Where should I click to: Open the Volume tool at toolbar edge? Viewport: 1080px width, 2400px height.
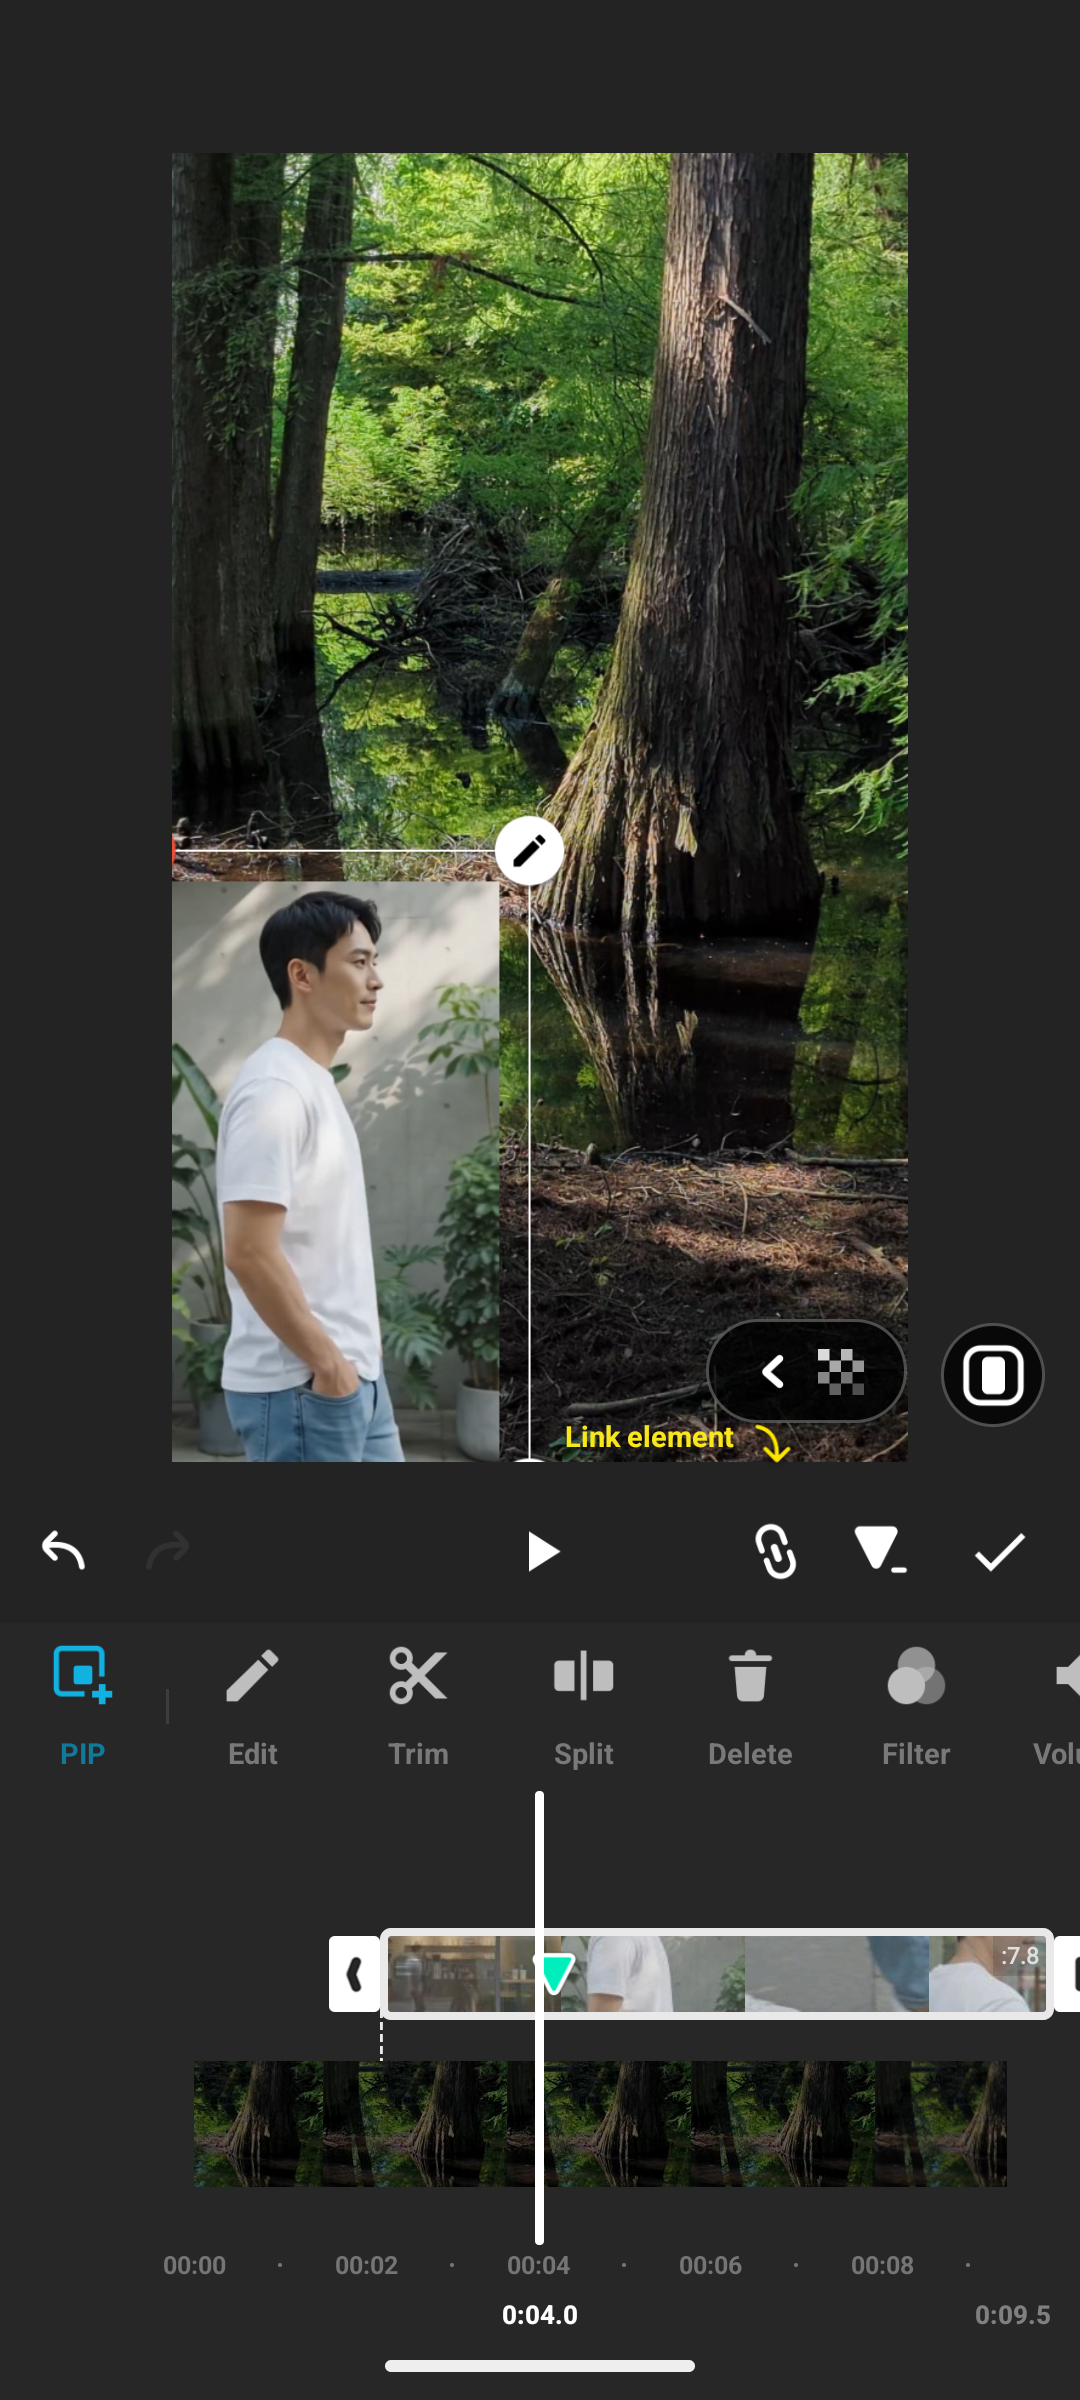point(1058,1706)
